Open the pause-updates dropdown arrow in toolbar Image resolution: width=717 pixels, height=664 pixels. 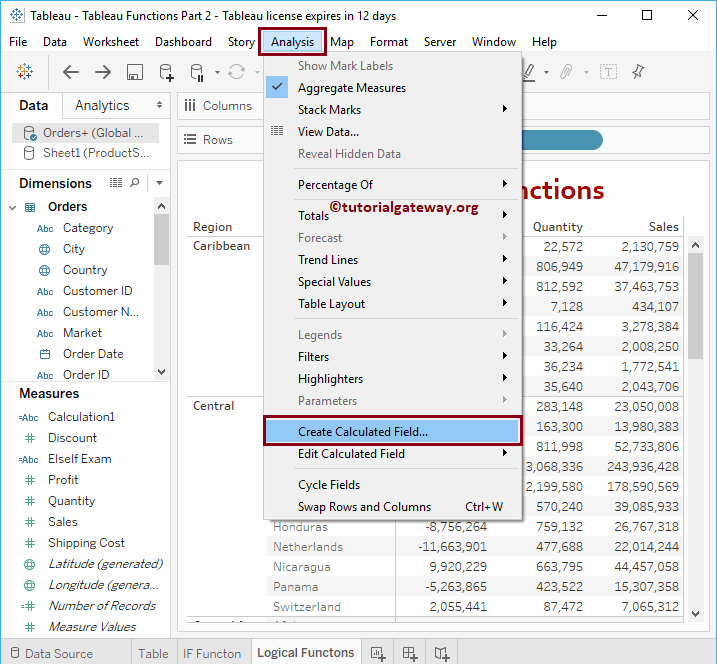(217, 72)
